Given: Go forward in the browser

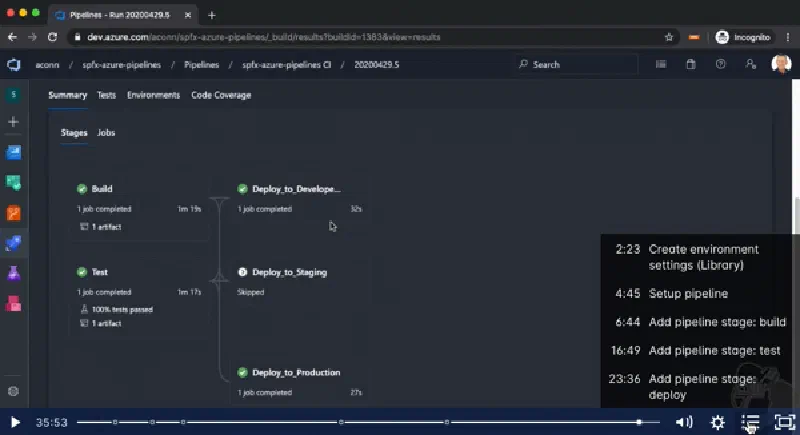Looking at the screenshot, I should [x=32, y=37].
